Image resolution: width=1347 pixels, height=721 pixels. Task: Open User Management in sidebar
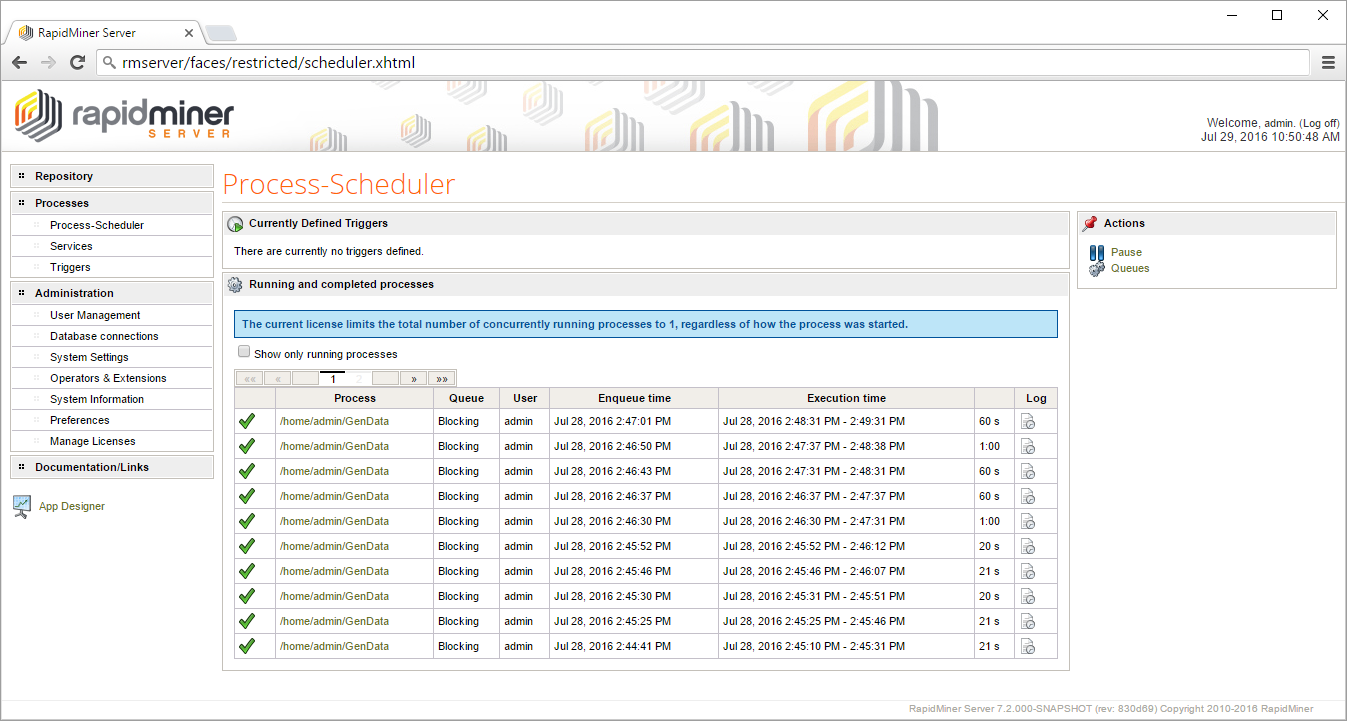pos(95,315)
